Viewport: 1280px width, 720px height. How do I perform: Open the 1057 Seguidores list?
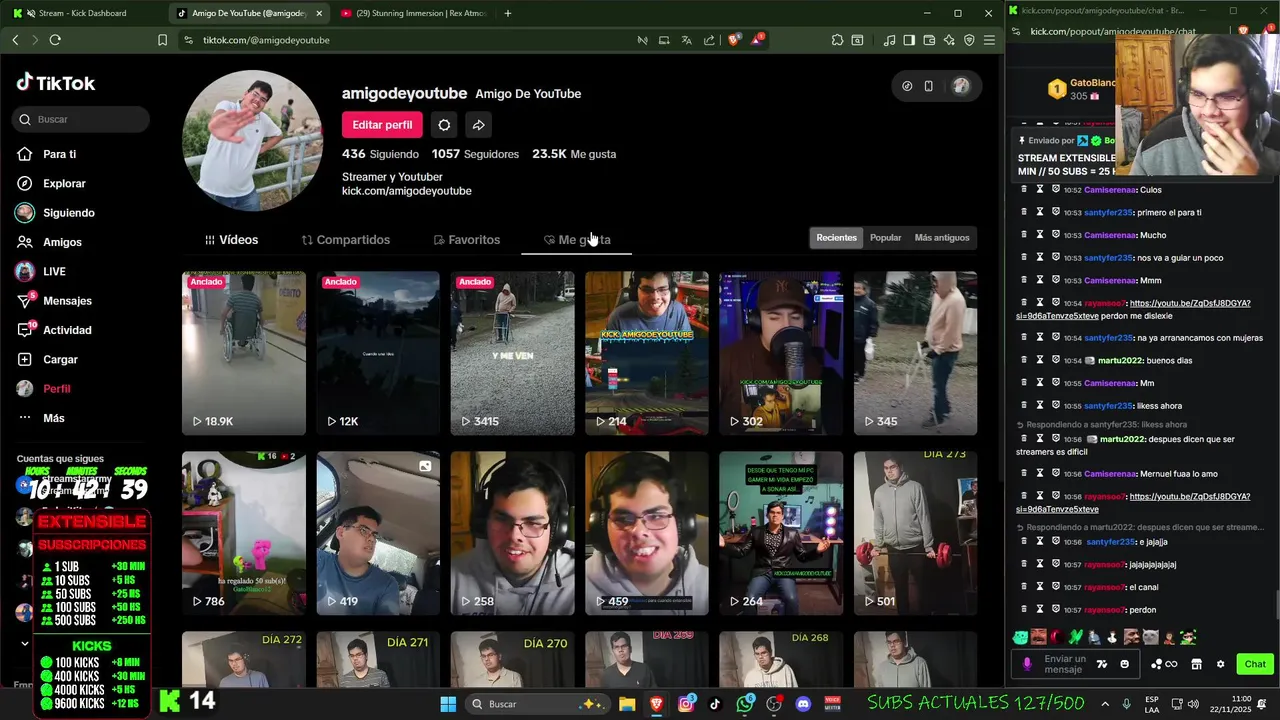click(475, 154)
